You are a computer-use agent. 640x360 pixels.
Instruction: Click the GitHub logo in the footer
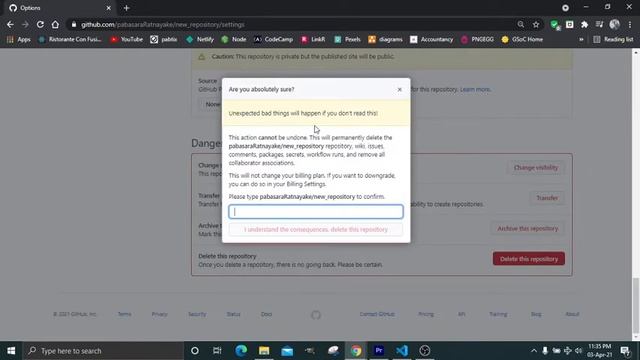316,315
